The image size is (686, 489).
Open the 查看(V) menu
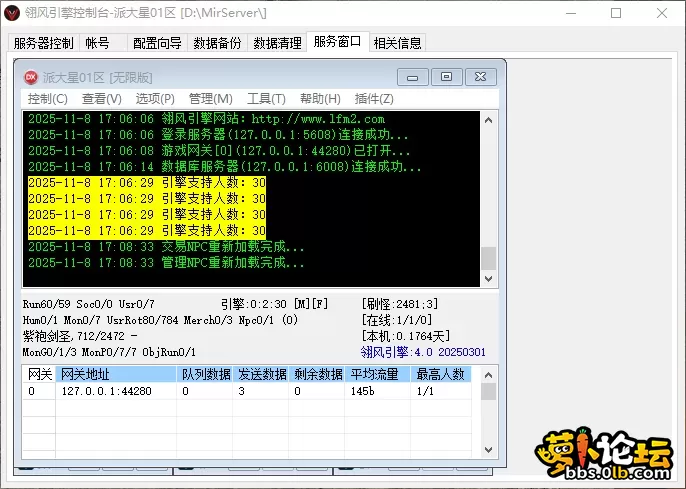click(x=102, y=99)
